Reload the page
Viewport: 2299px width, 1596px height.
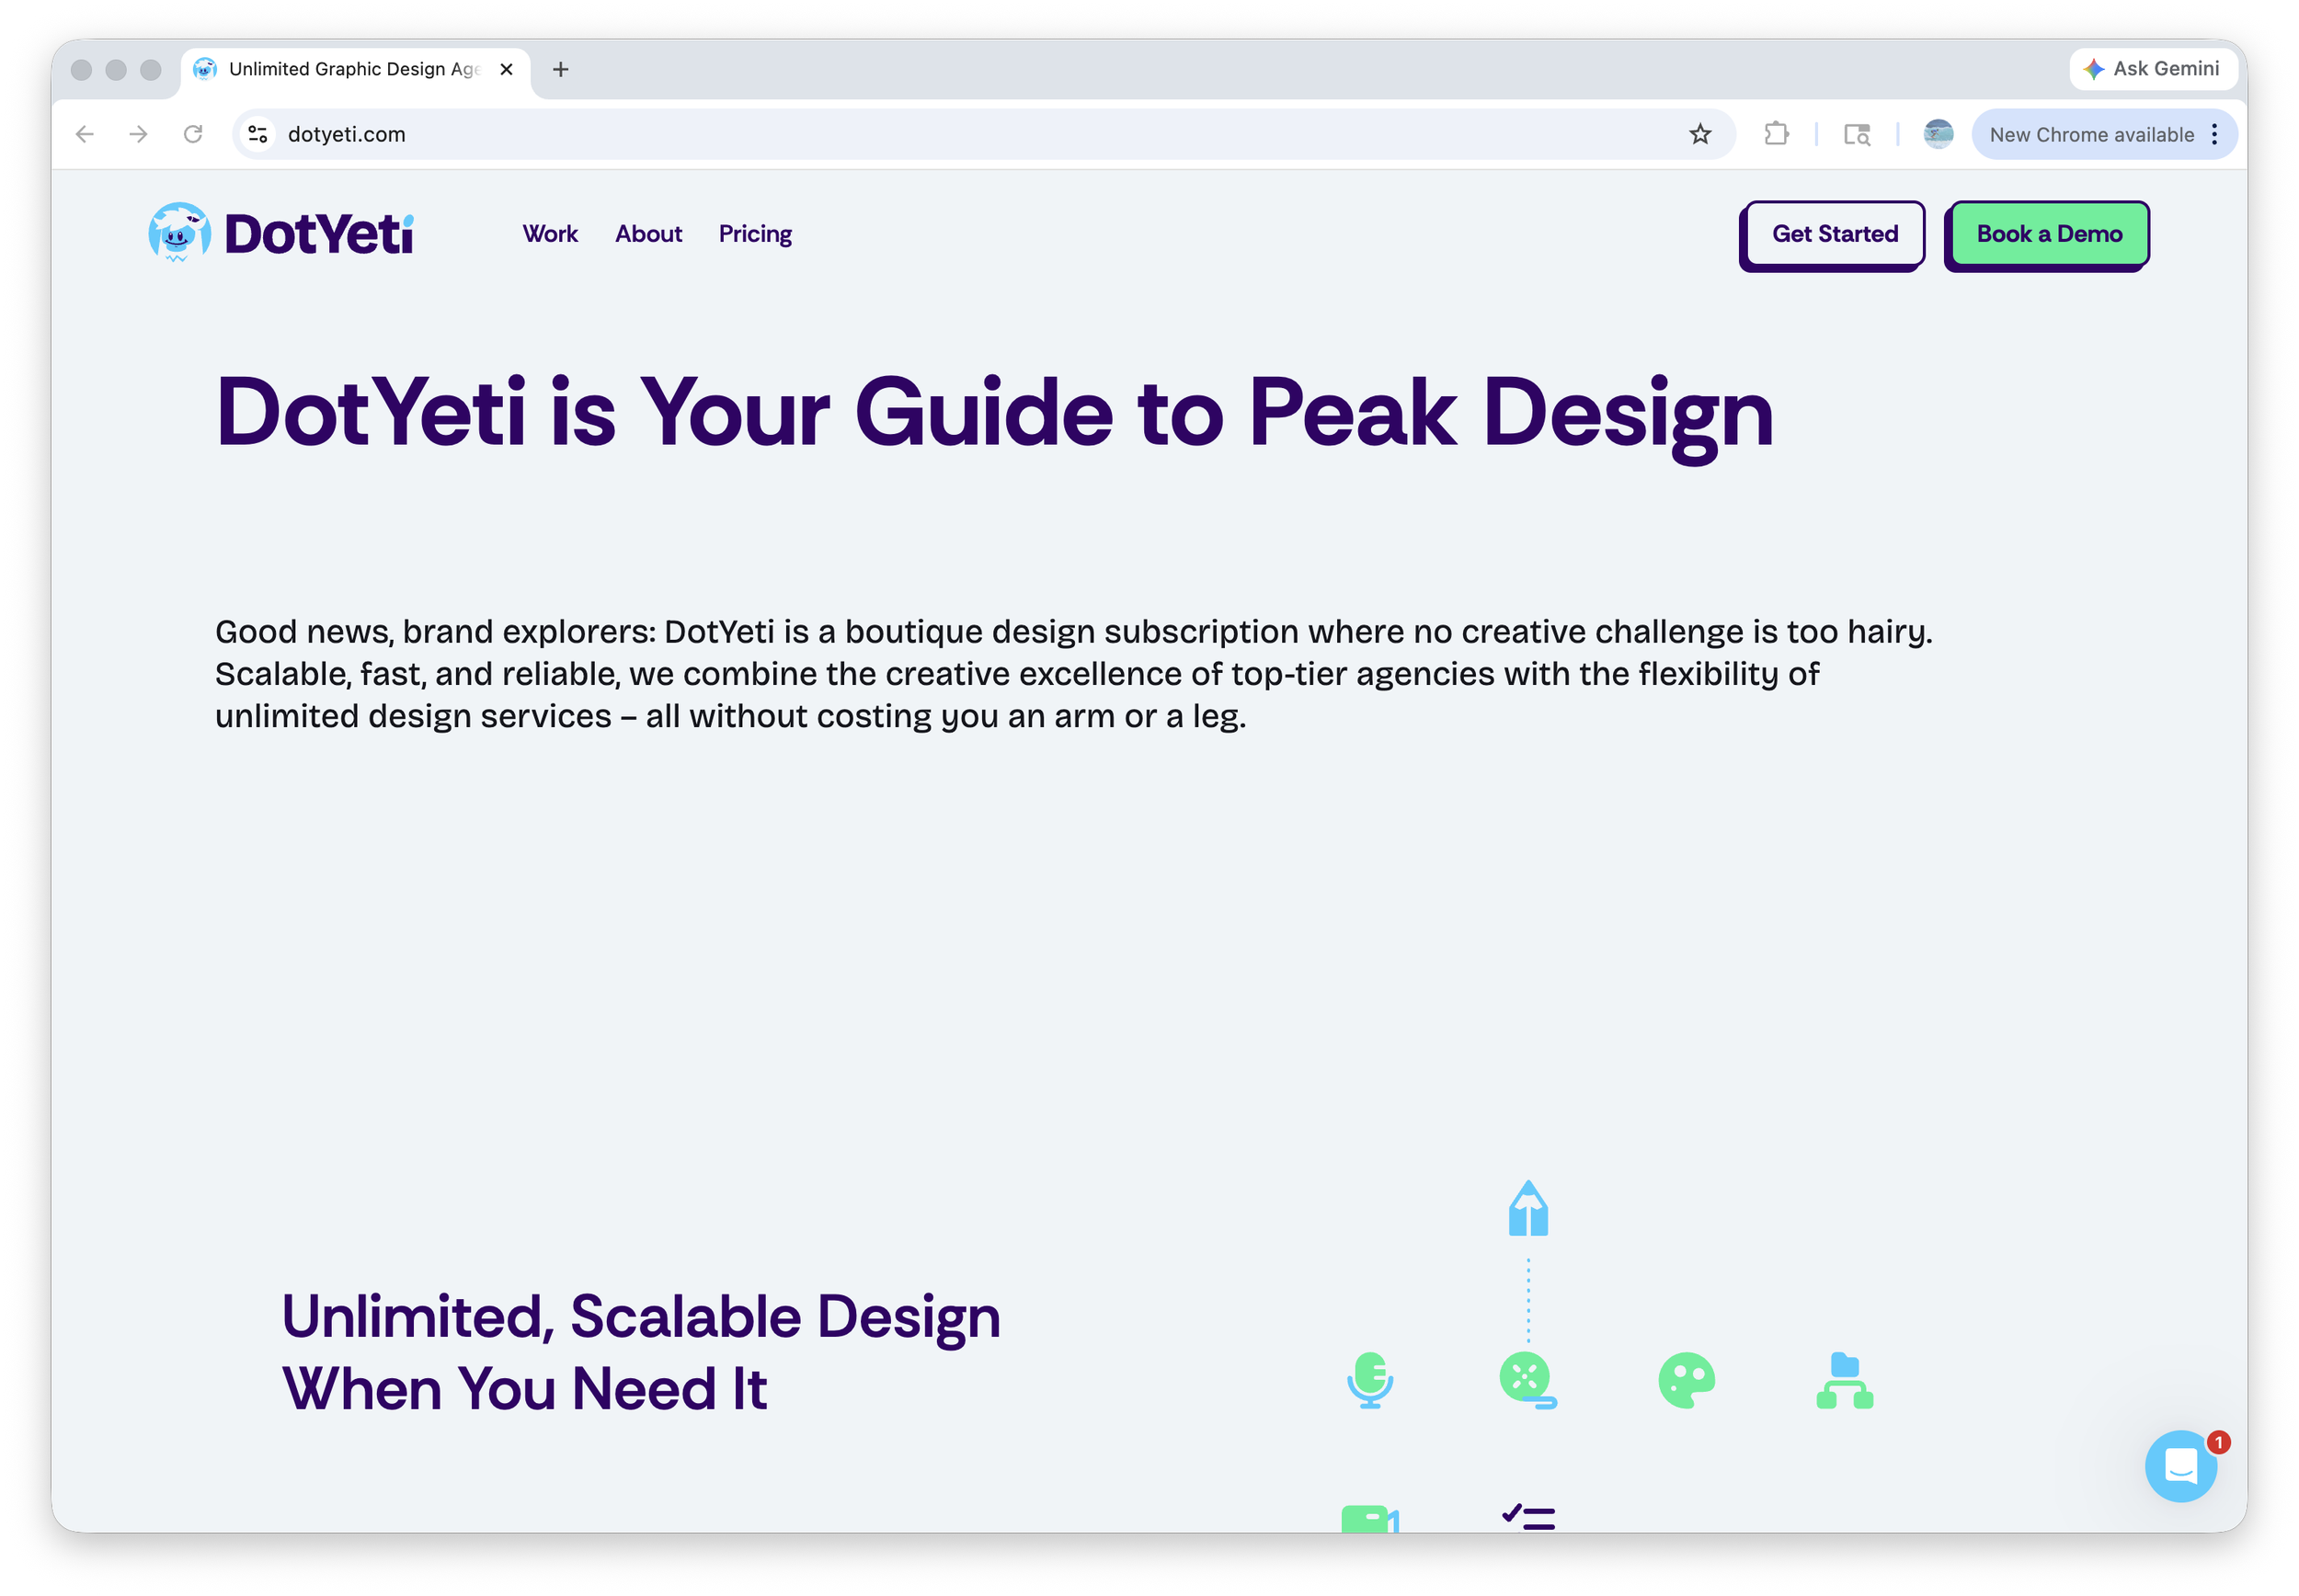(193, 134)
